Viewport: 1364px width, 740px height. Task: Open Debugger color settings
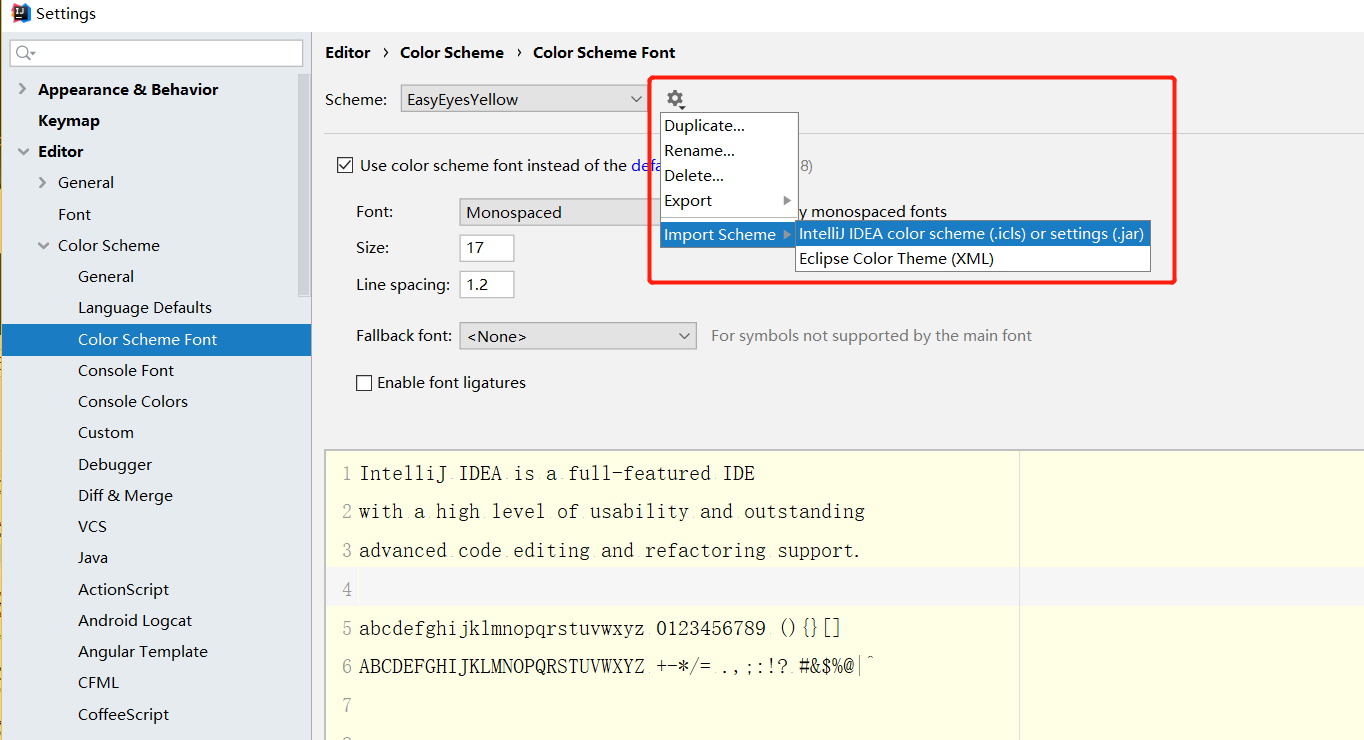point(115,464)
